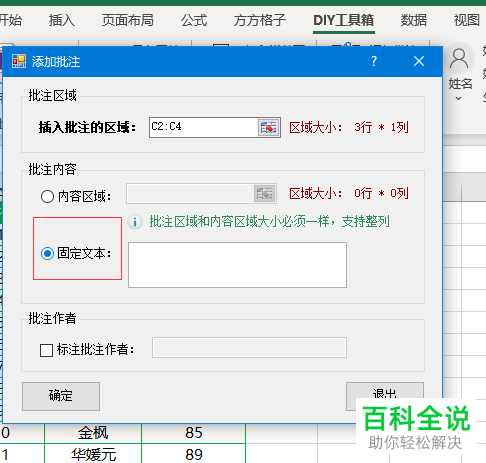
Task: Open the 开始 ribbon tab
Action: [x=11, y=20]
